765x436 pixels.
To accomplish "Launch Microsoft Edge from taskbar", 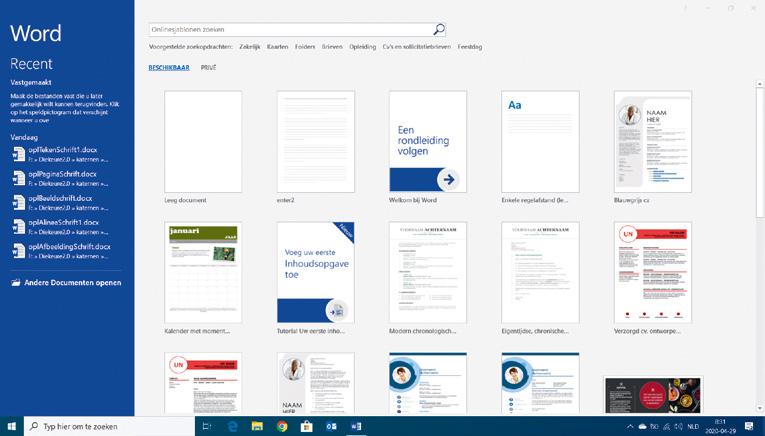I will coord(233,426).
